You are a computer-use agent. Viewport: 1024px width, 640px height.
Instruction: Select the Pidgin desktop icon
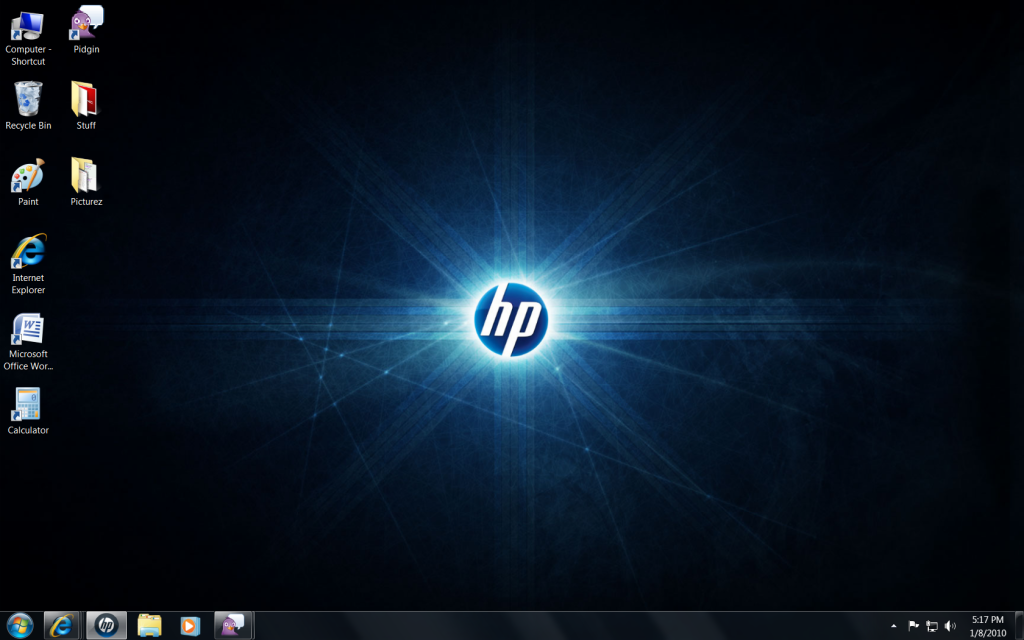(86, 30)
